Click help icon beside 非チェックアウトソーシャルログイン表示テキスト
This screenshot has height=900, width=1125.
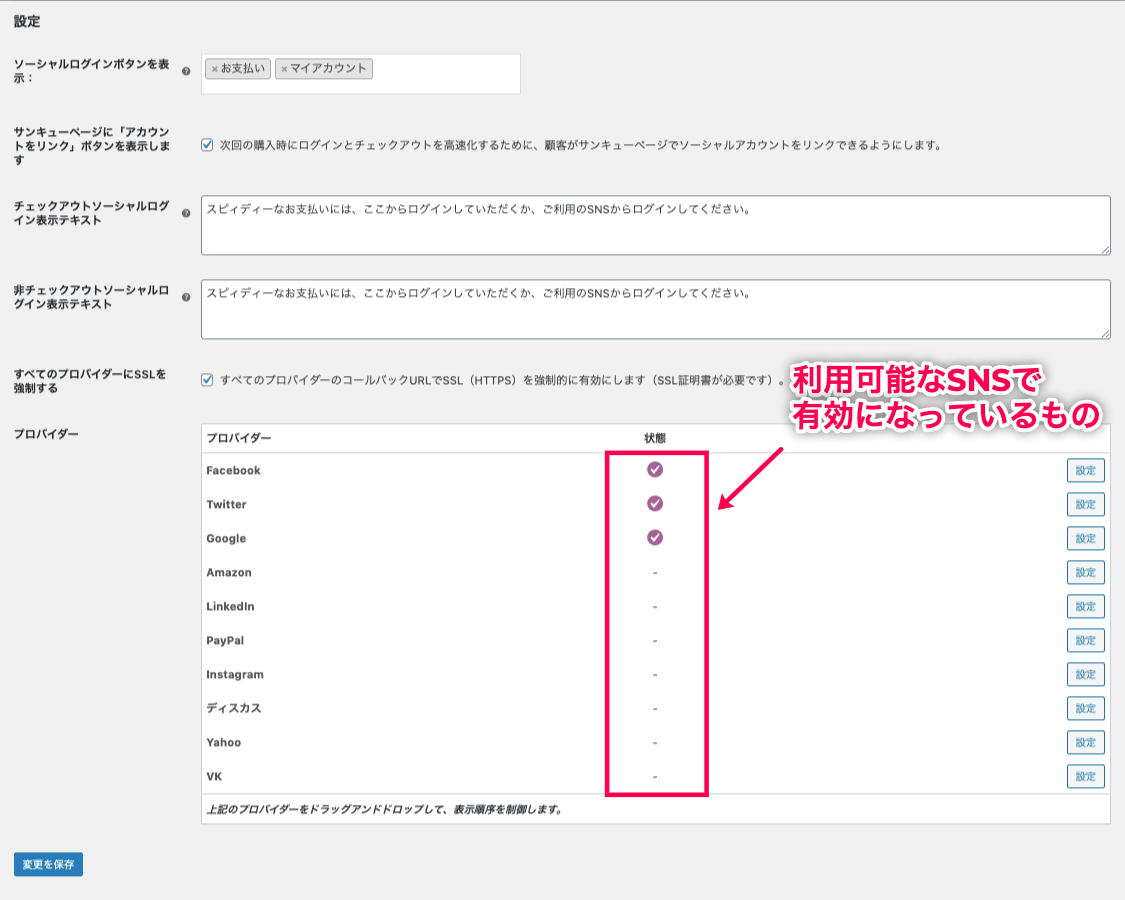[186, 297]
